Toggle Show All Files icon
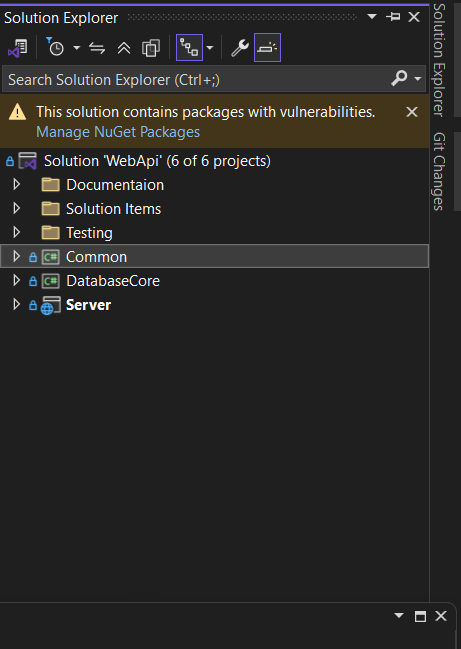 151,48
